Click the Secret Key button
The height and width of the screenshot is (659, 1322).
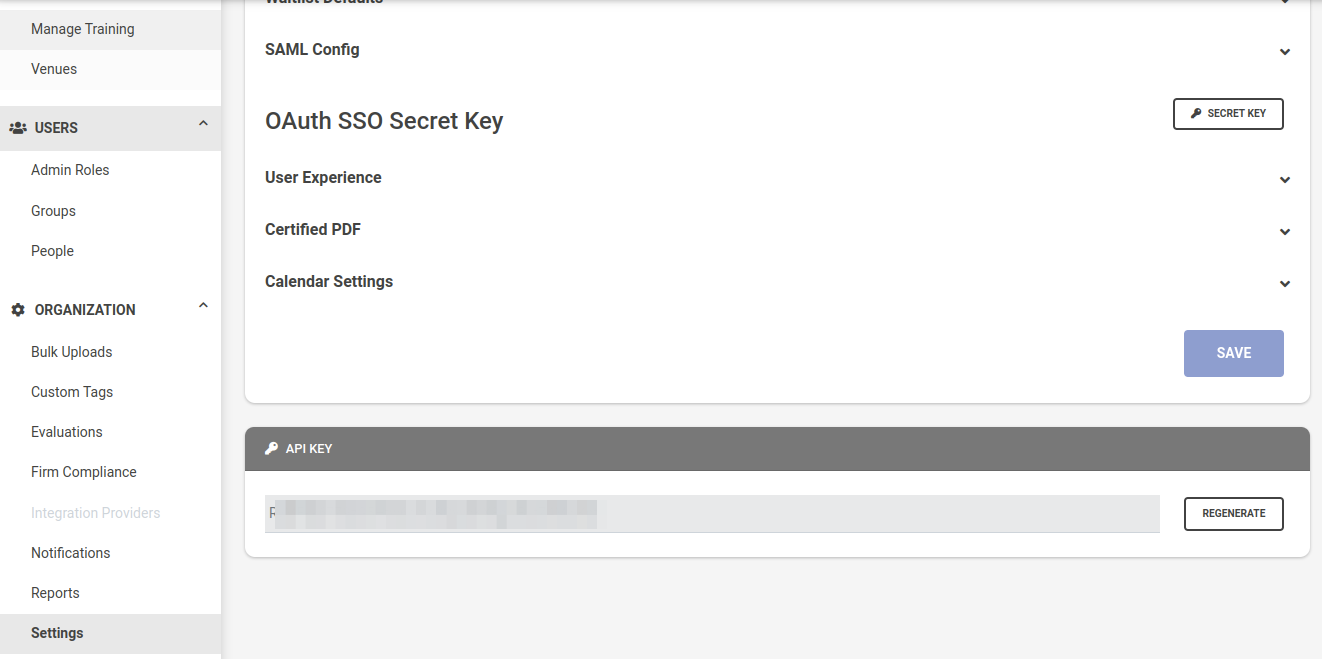[x=1228, y=114]
